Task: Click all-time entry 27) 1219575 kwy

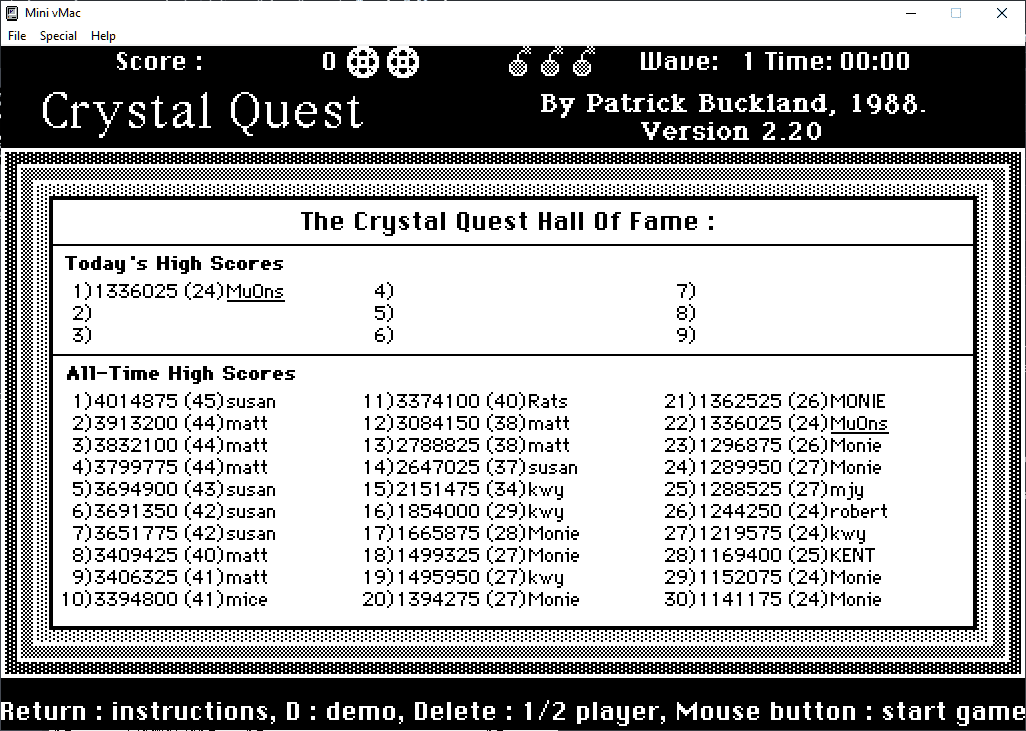Action: 765,533
